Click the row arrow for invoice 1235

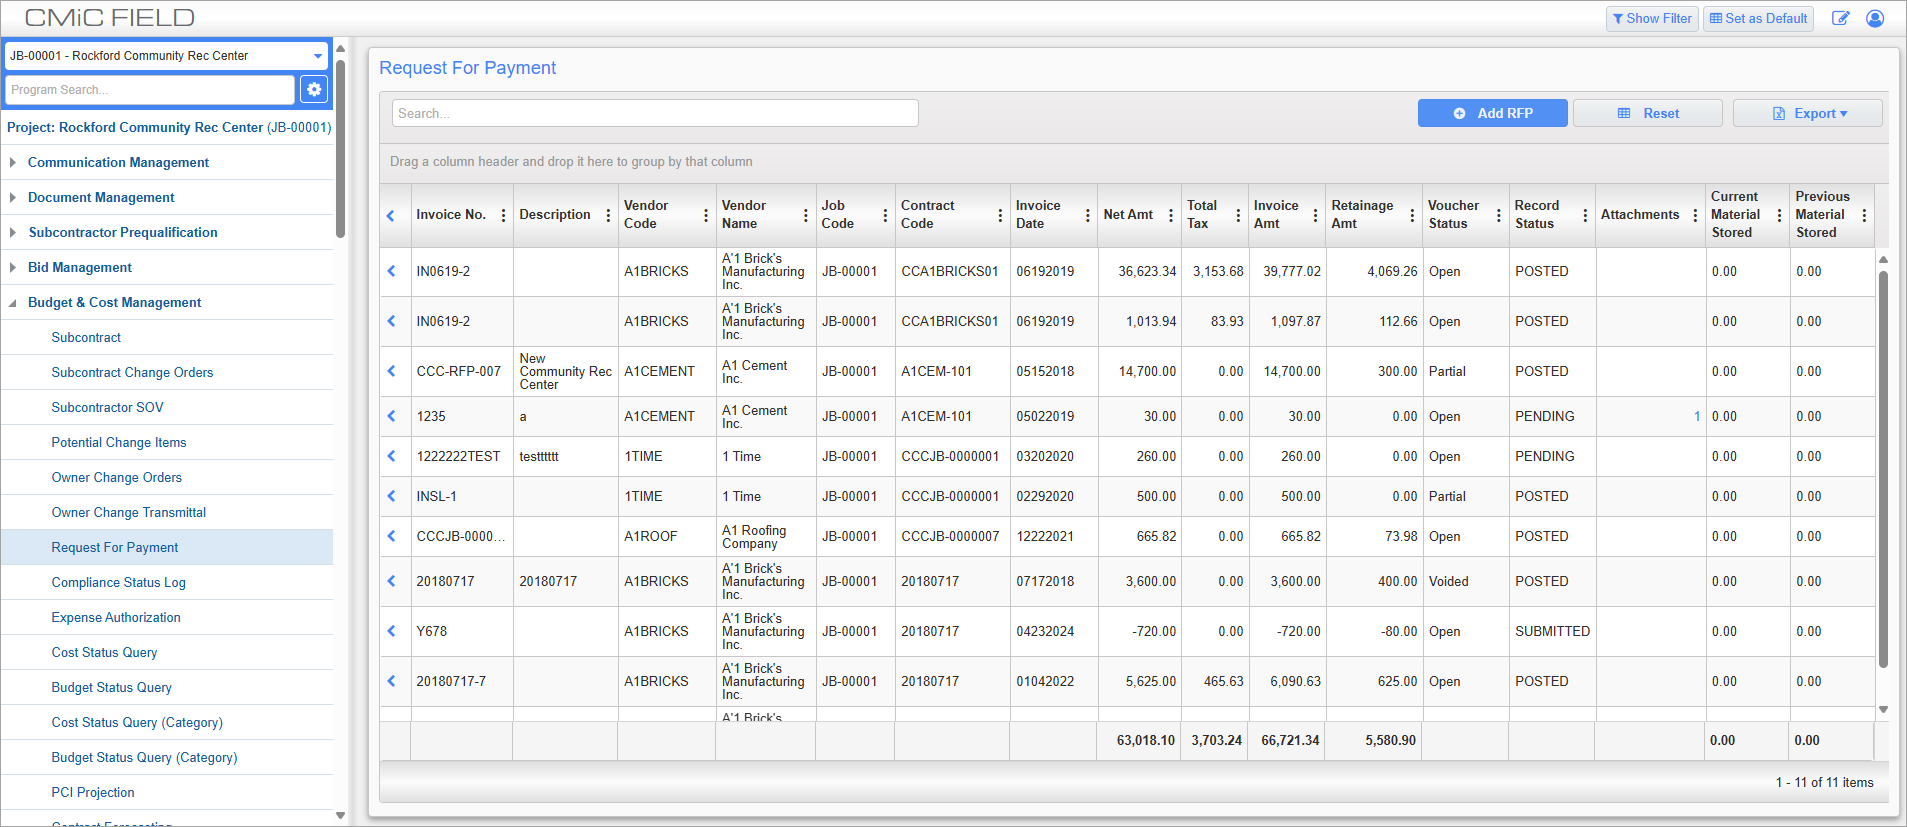coord(392,416)
